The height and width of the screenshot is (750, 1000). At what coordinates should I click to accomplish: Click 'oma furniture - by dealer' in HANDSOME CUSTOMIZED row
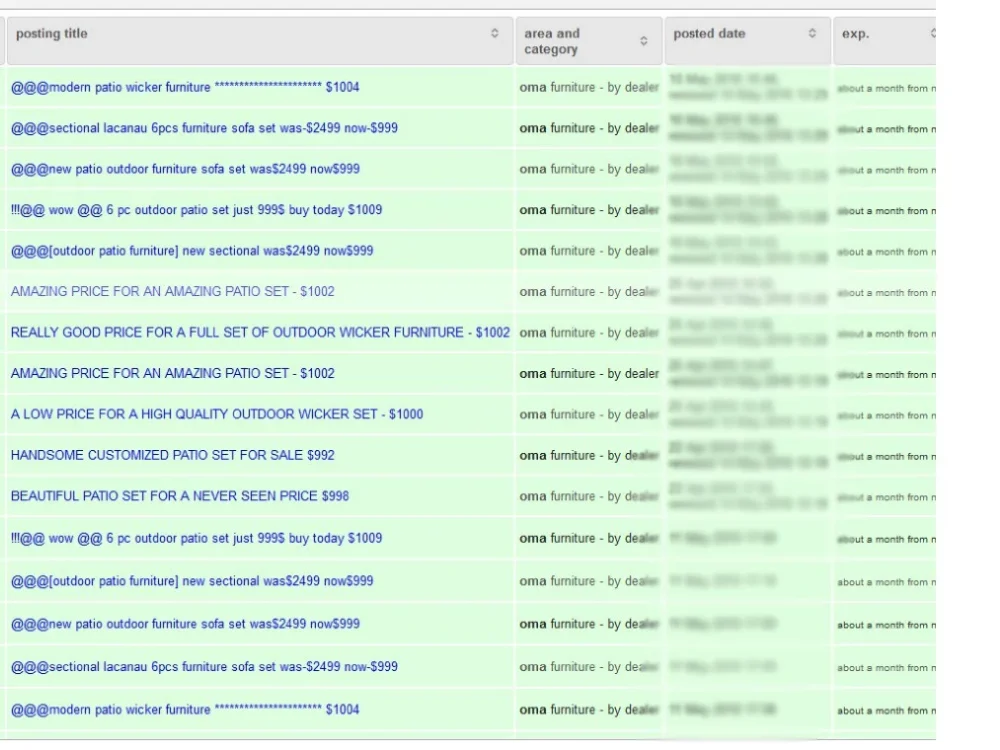[x=589, y=455]
